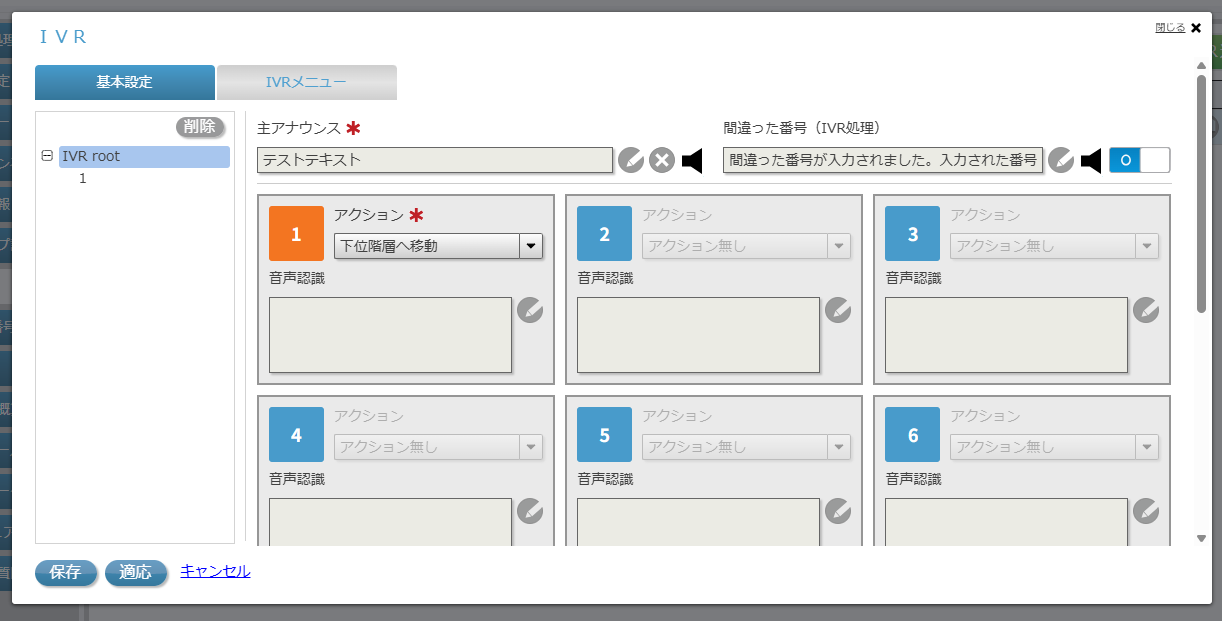The width and height of the screenshot is (1222, 621).
Task: Clear the main announcement with the X icon
Action: click(x=661, y=159)
